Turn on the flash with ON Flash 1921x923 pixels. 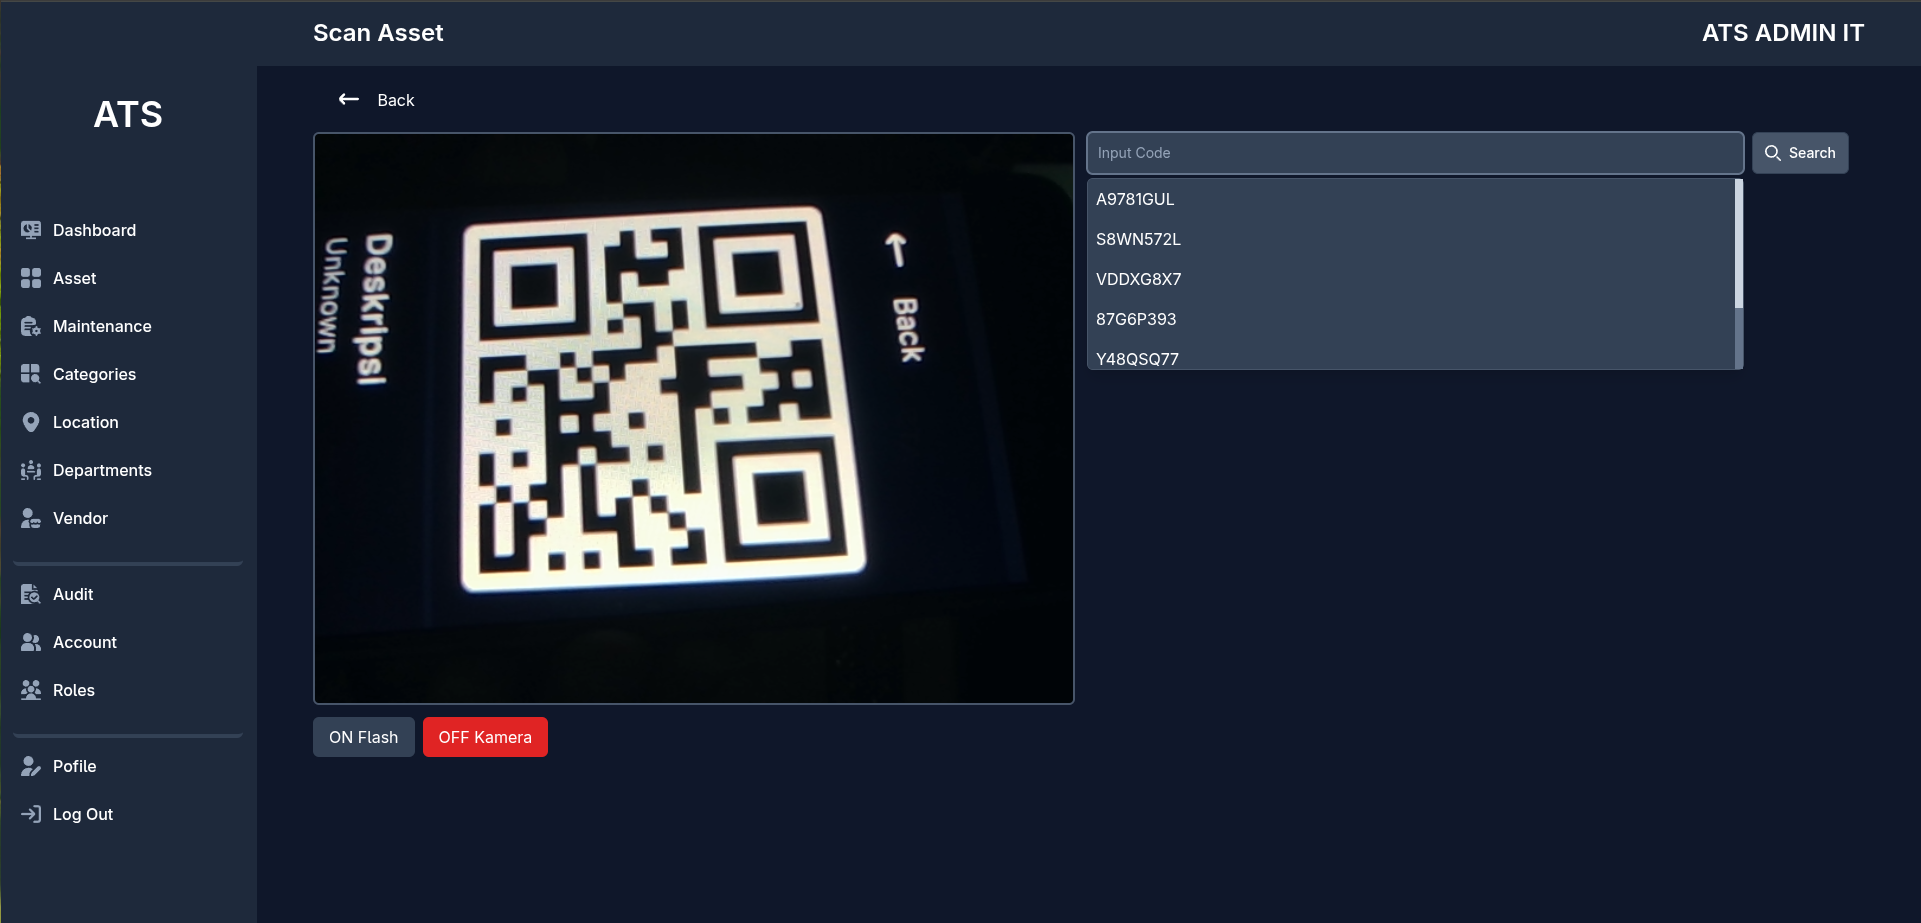(x=363, y=737)
